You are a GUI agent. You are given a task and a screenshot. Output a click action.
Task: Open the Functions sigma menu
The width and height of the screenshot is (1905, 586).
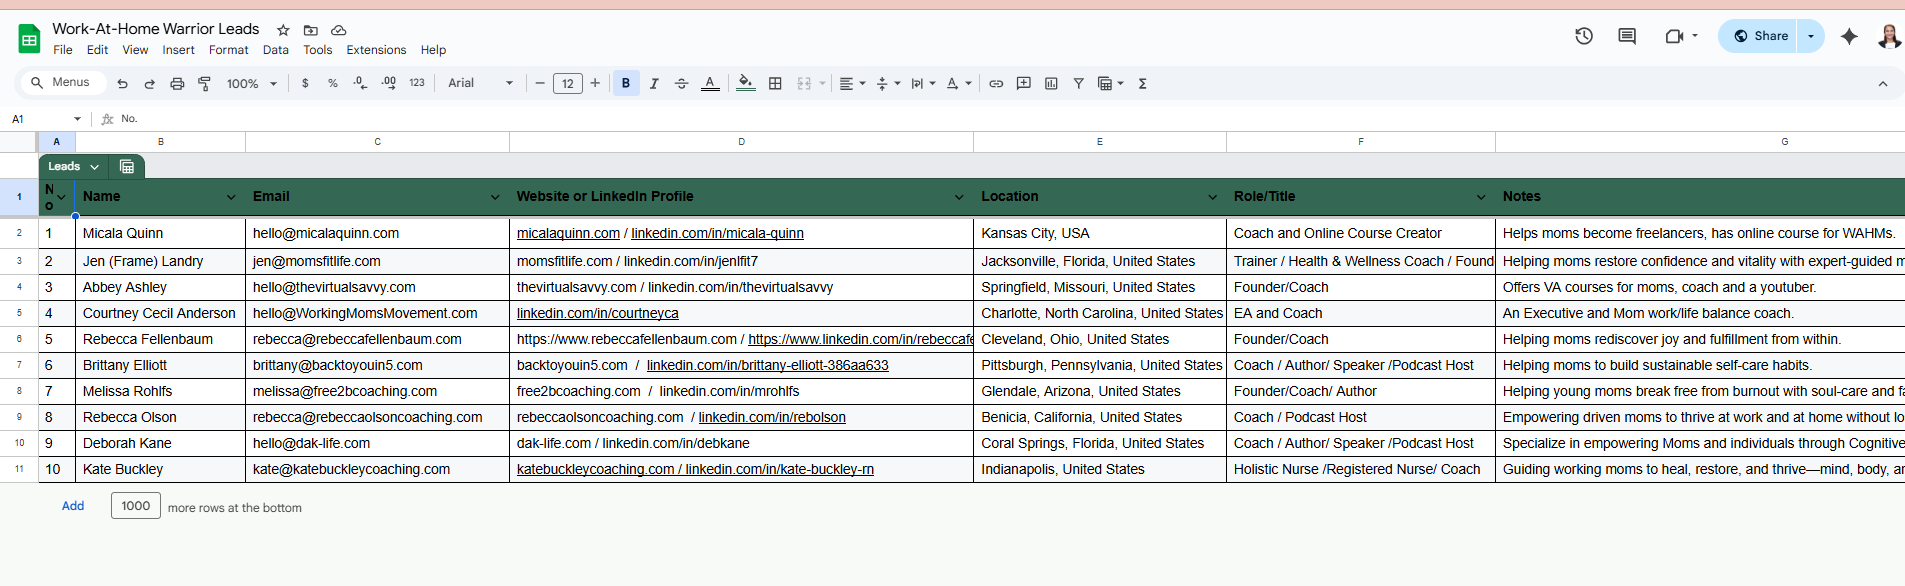(1143, 84)
